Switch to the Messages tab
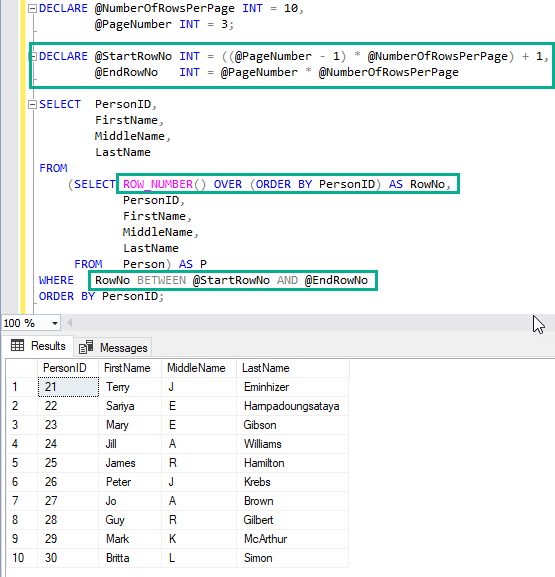555x577 pixels. (113, 347)
